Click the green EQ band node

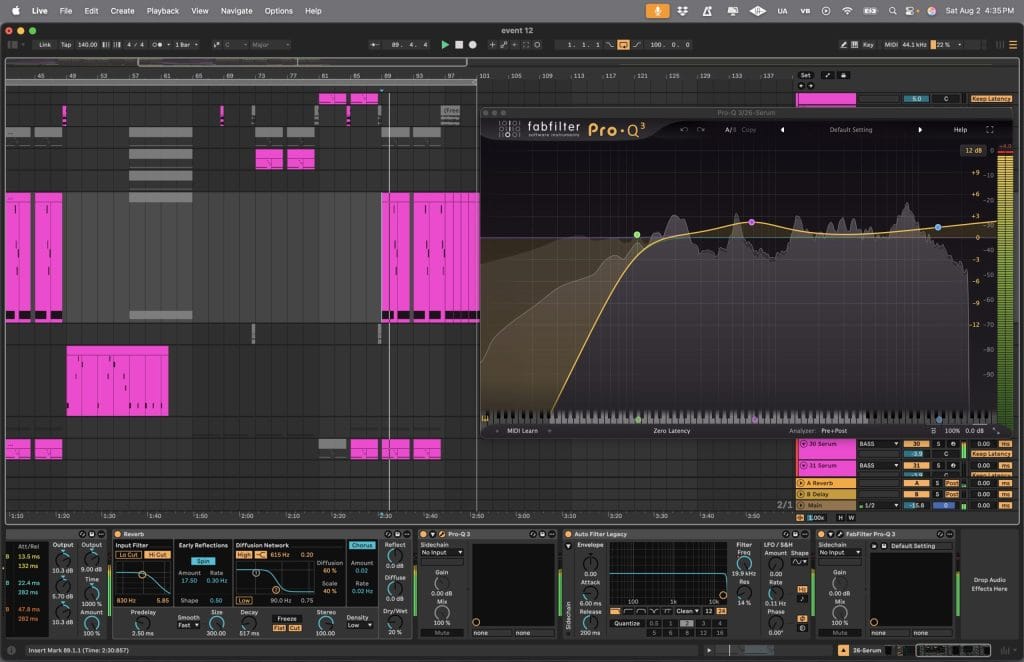637,235
